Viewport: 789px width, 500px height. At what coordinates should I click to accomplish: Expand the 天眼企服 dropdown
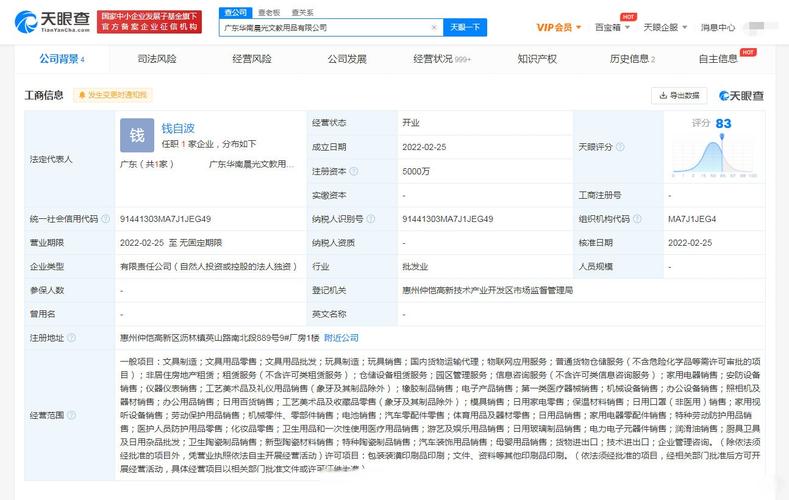point(665,27)
